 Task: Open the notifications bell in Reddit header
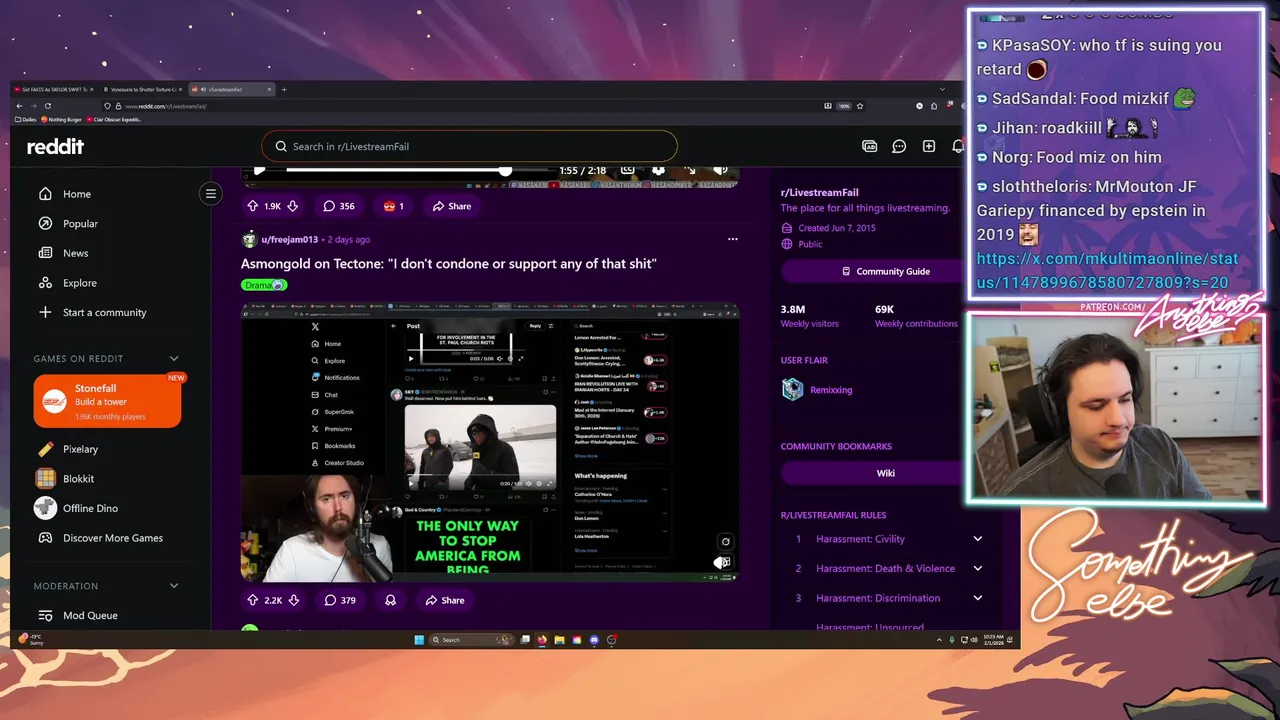coord(957,146)
